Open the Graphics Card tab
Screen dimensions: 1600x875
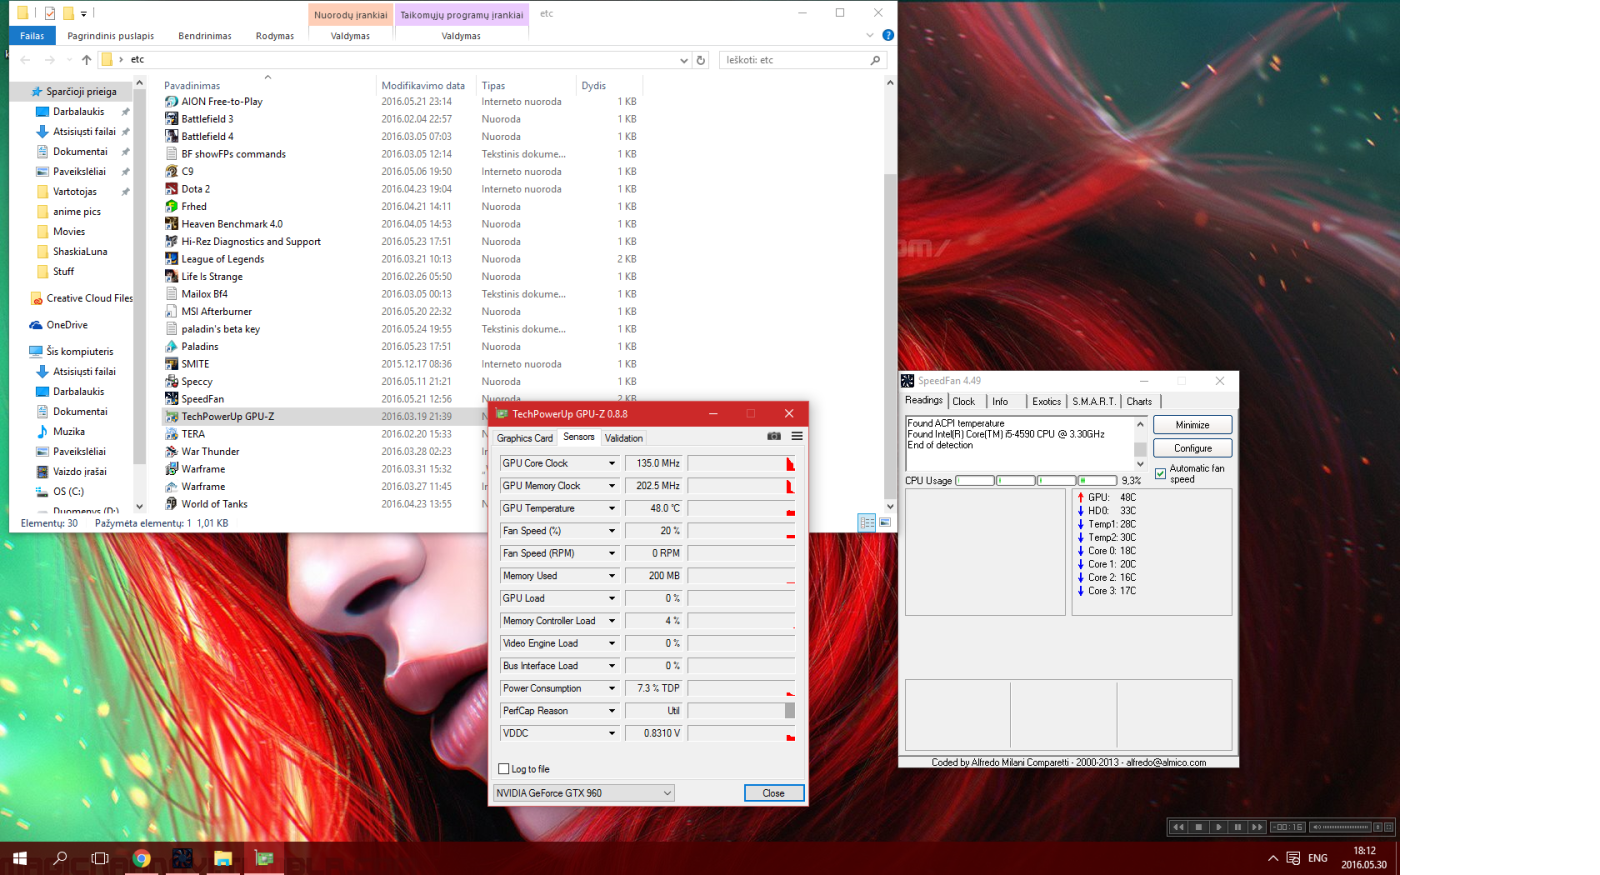coord(524,438)
